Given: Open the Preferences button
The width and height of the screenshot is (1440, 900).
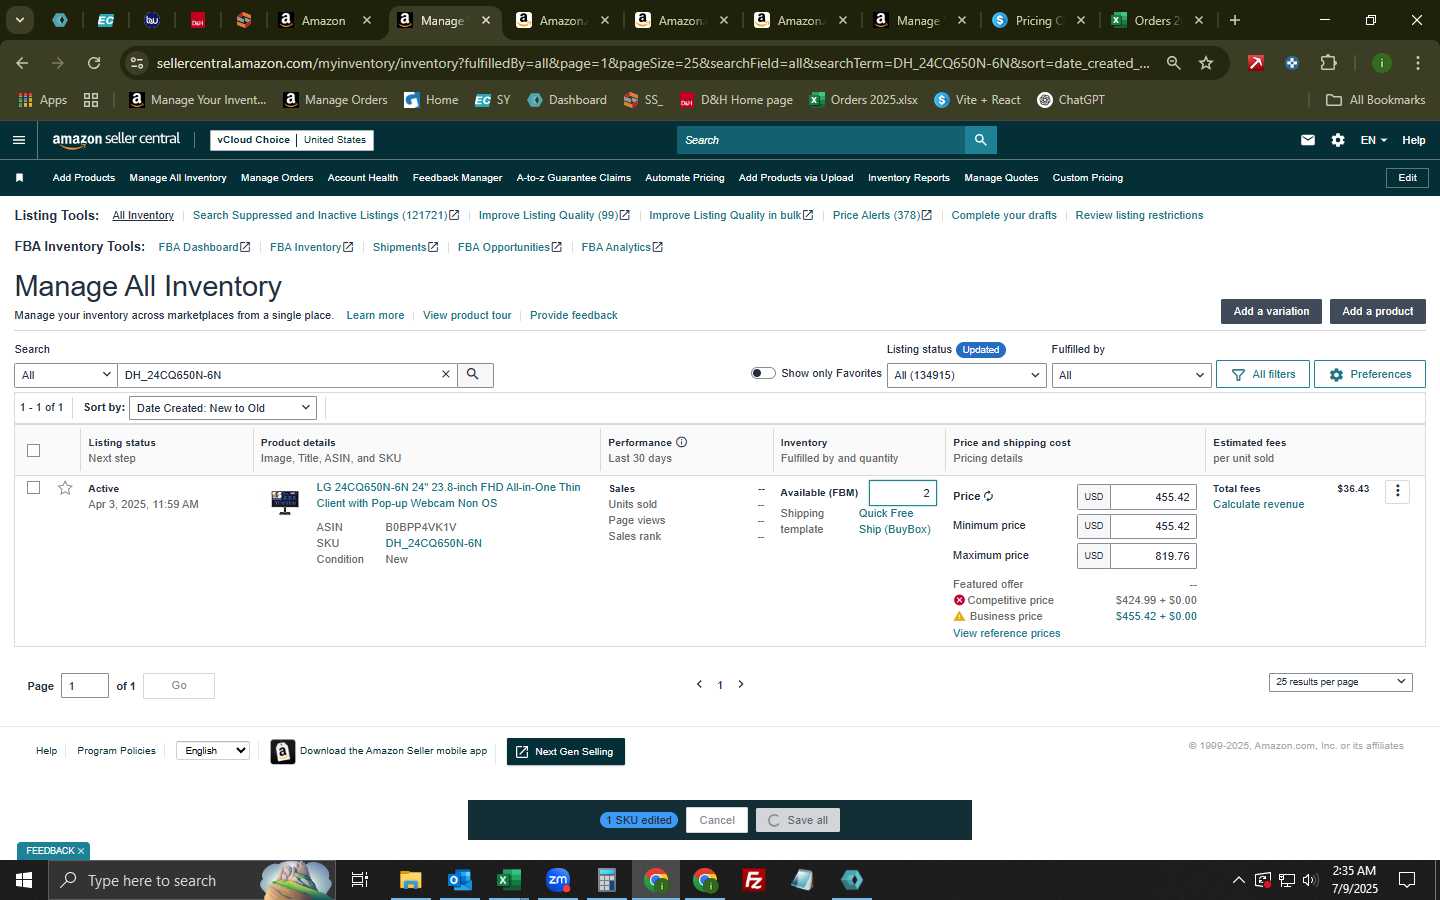Looking at the screenshot, I should [x=1370, y=374].
